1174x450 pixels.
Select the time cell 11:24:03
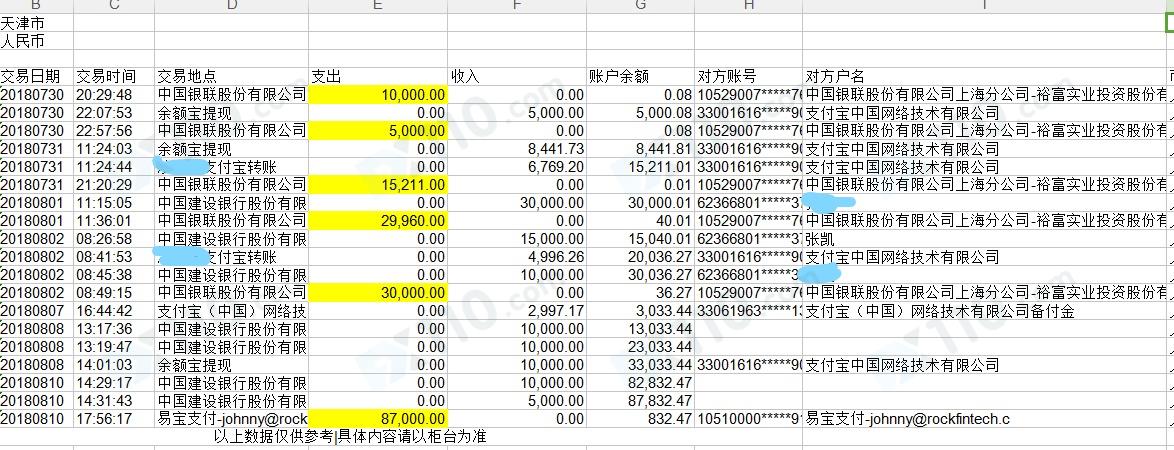pyautogui.click(x=114, y=148)
